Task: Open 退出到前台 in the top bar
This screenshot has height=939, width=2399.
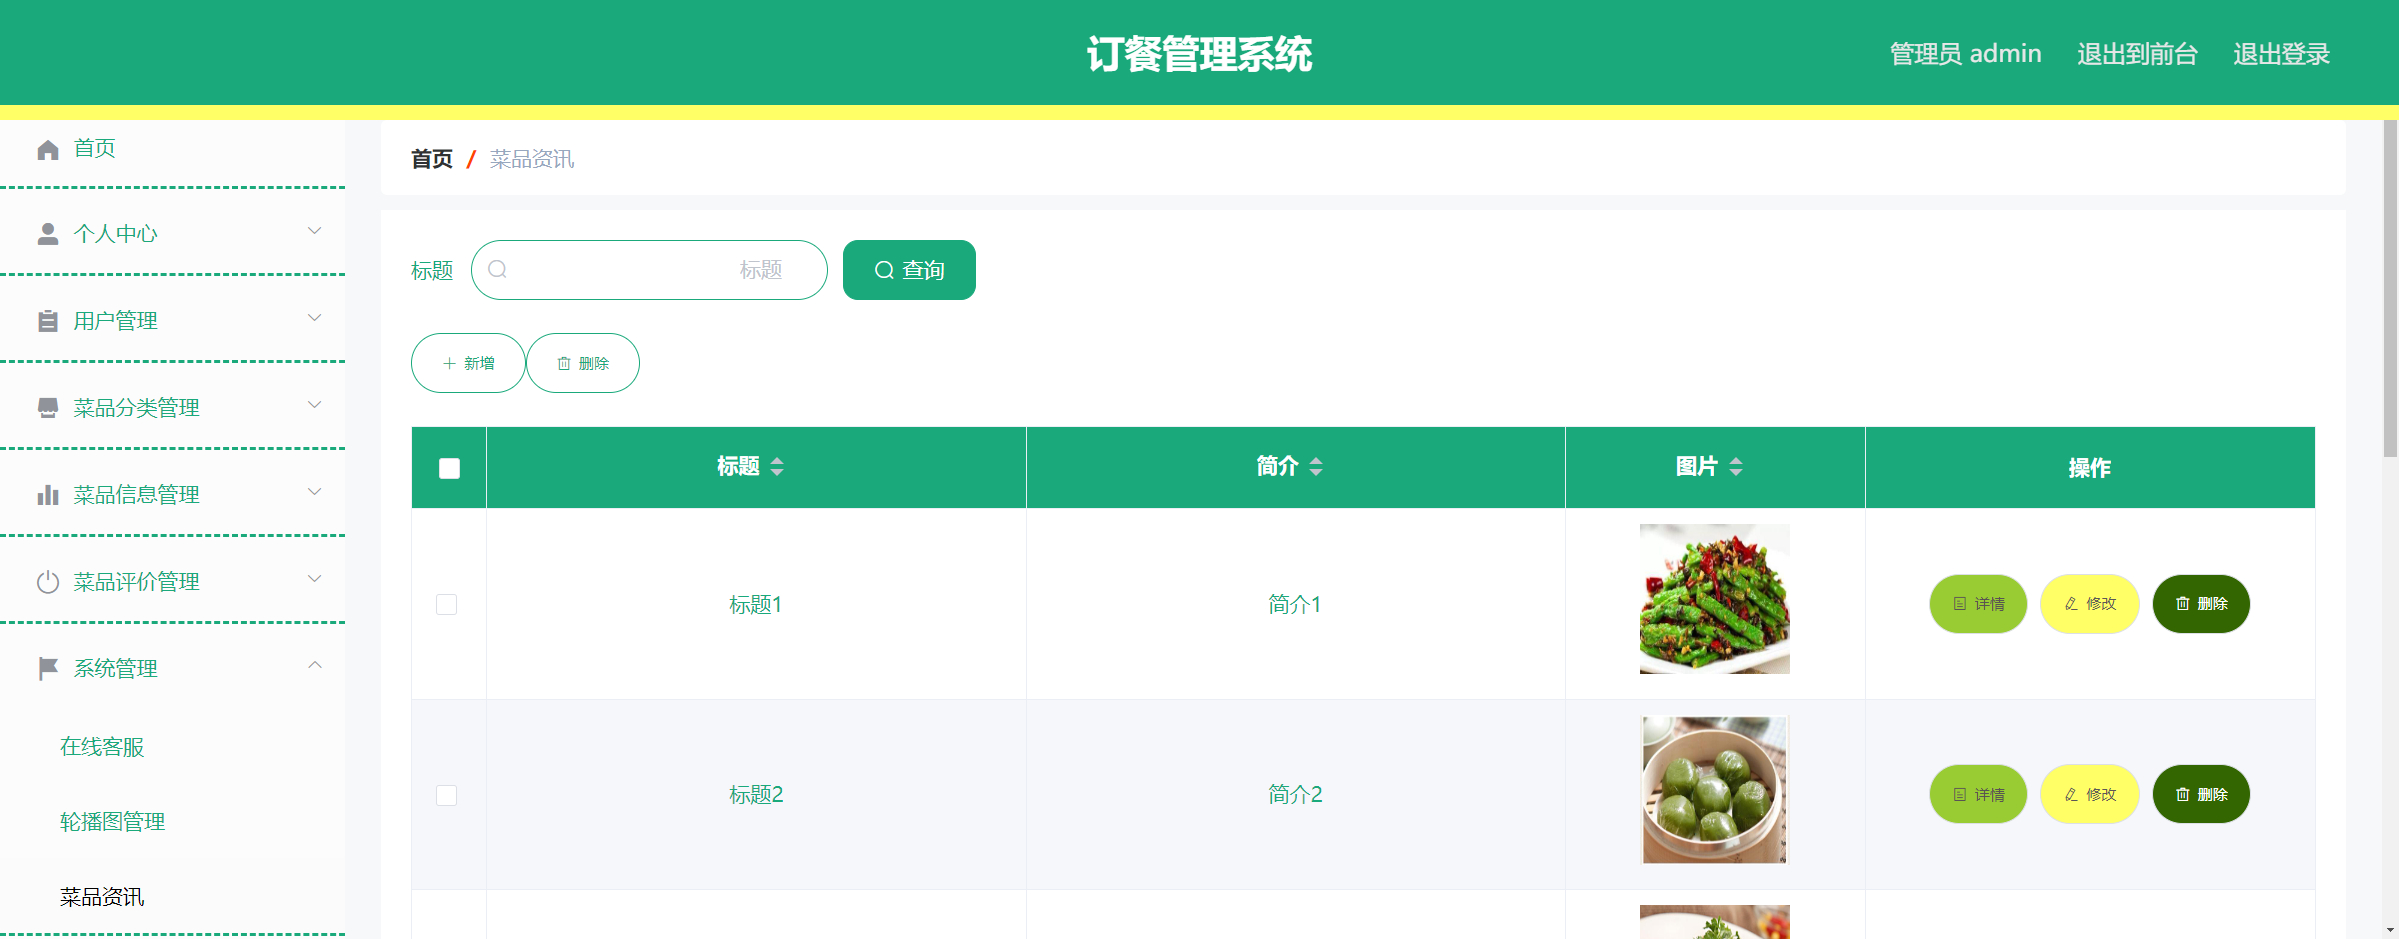Action: tap(2136, 54)
